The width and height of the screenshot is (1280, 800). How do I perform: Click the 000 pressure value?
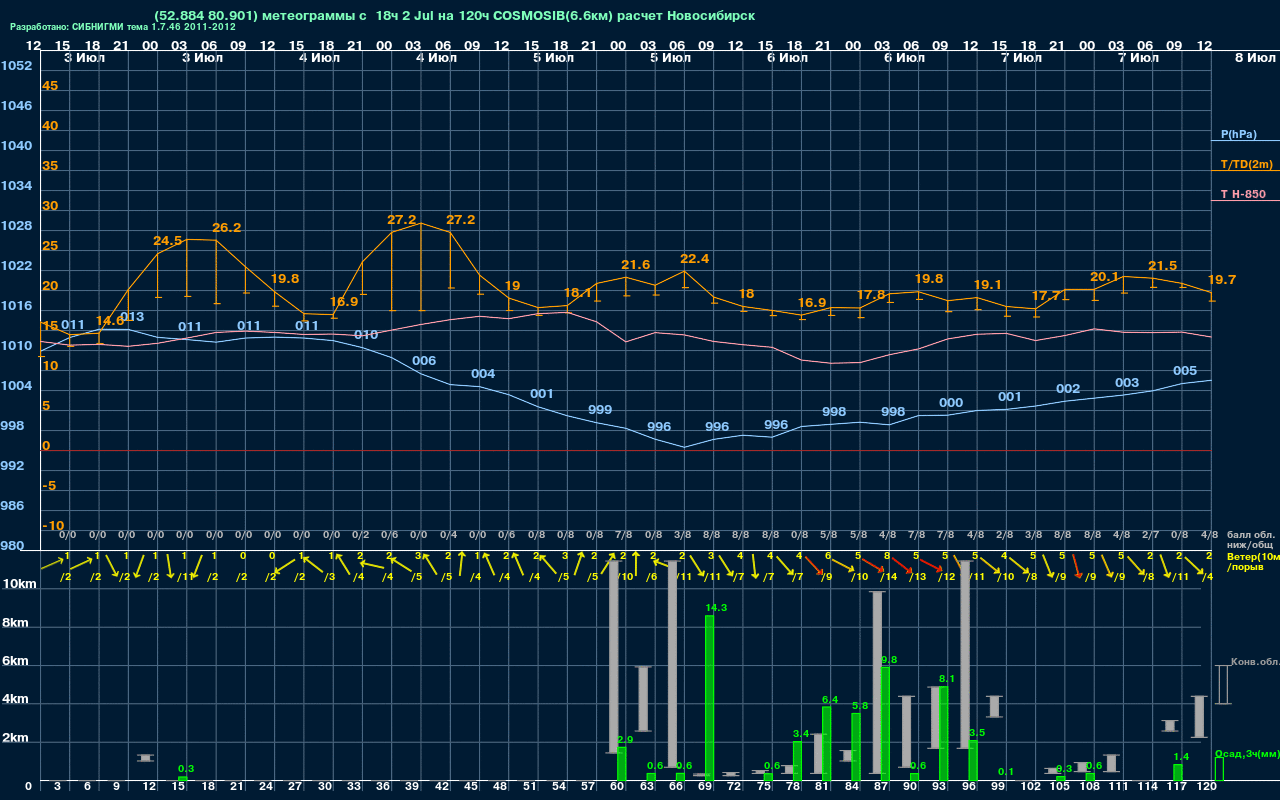(951, 403)
